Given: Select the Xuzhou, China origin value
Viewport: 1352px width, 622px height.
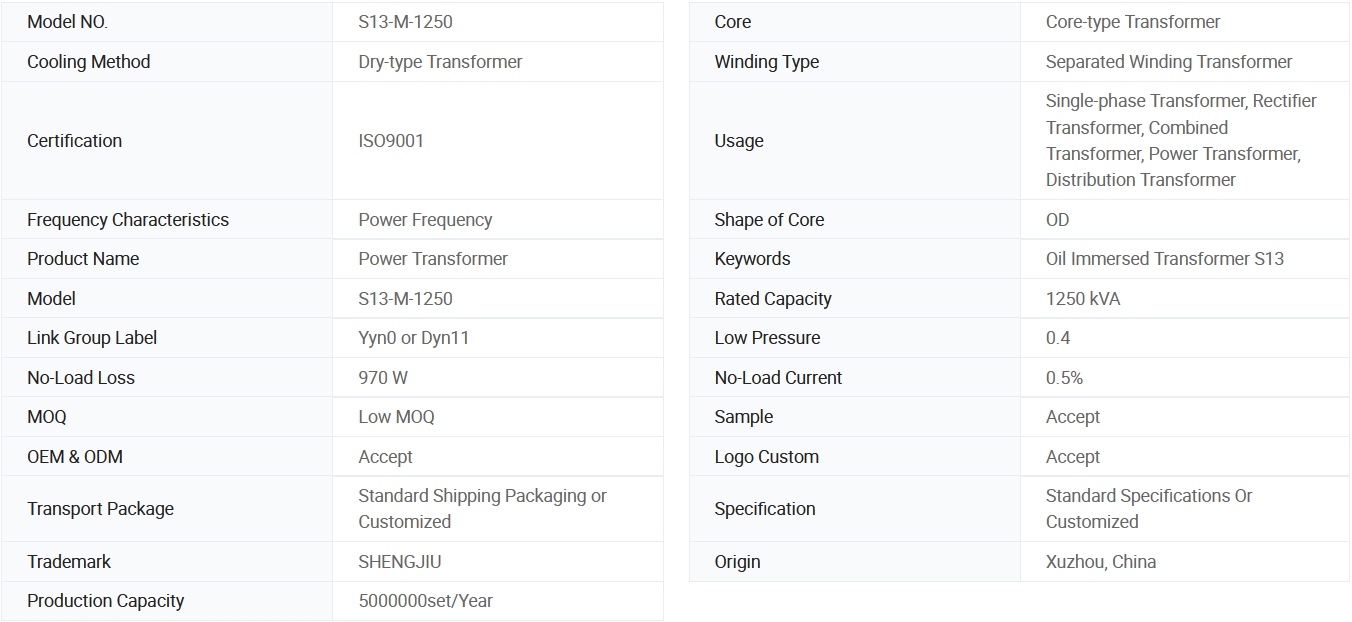Looking at the screenshot, I should click(1100, 562).
